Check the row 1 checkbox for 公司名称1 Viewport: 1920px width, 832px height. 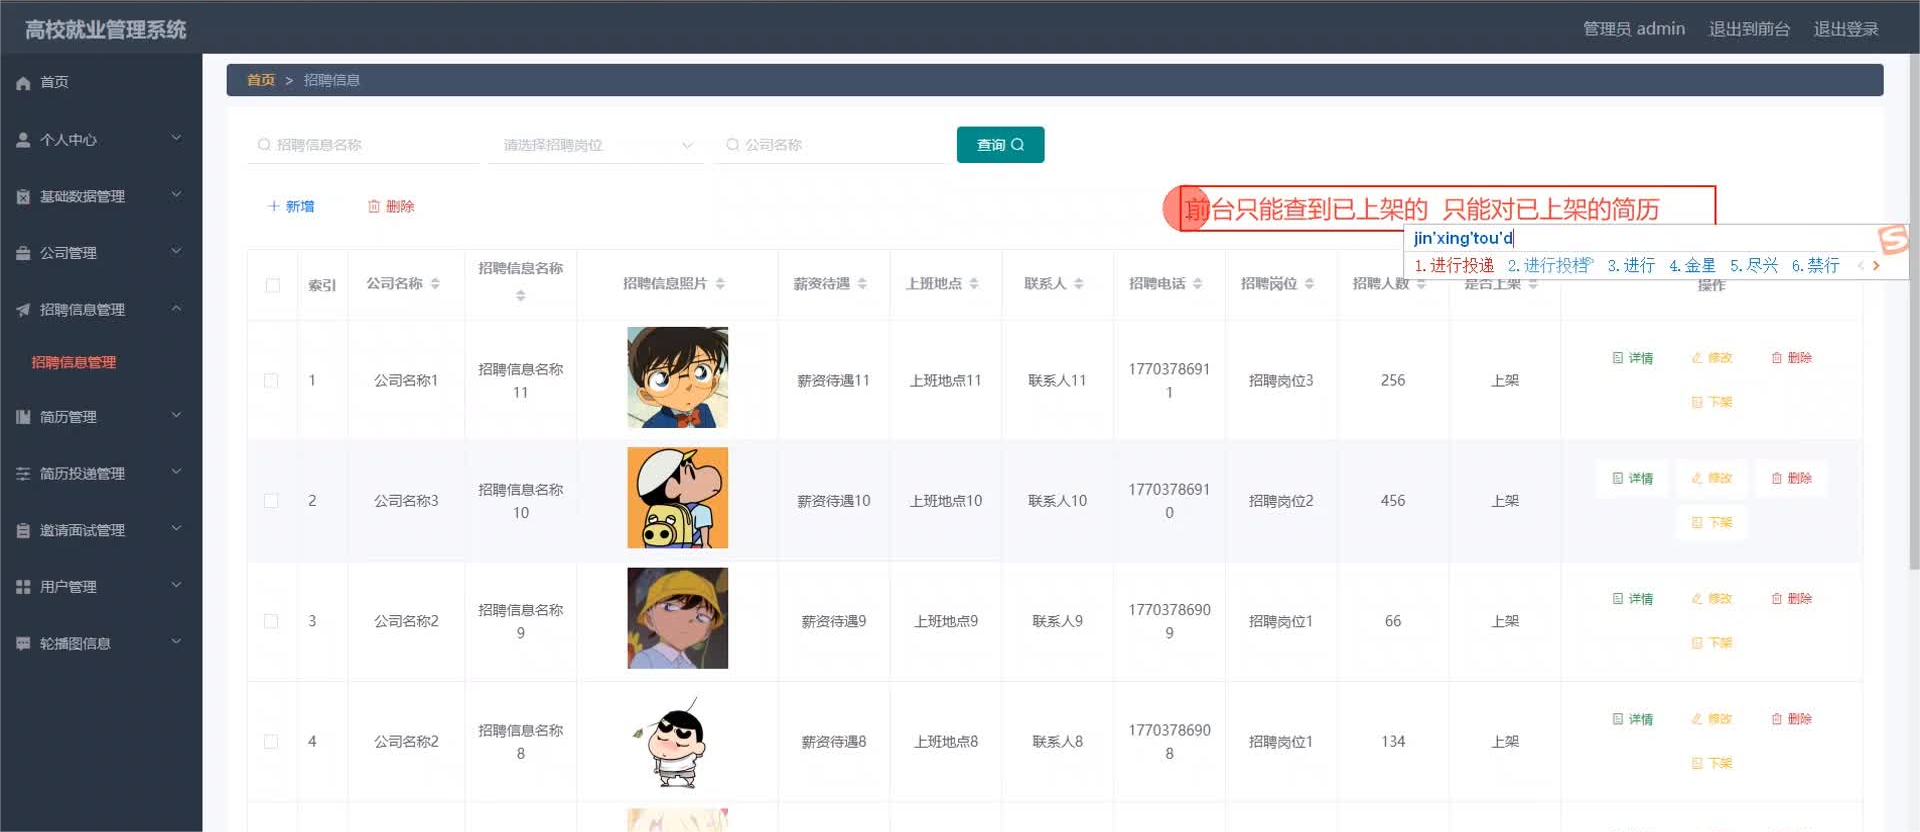tap(271, 381)
